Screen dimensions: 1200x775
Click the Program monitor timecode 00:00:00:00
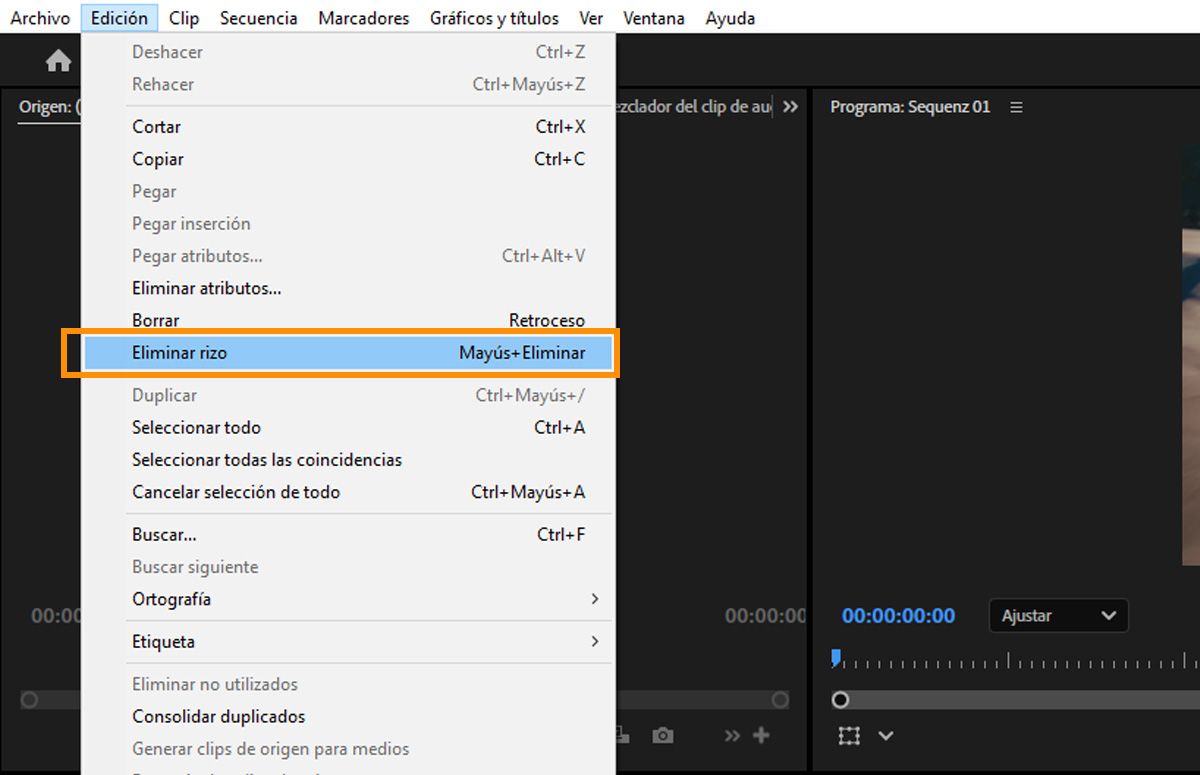click(x=898, y=616)
